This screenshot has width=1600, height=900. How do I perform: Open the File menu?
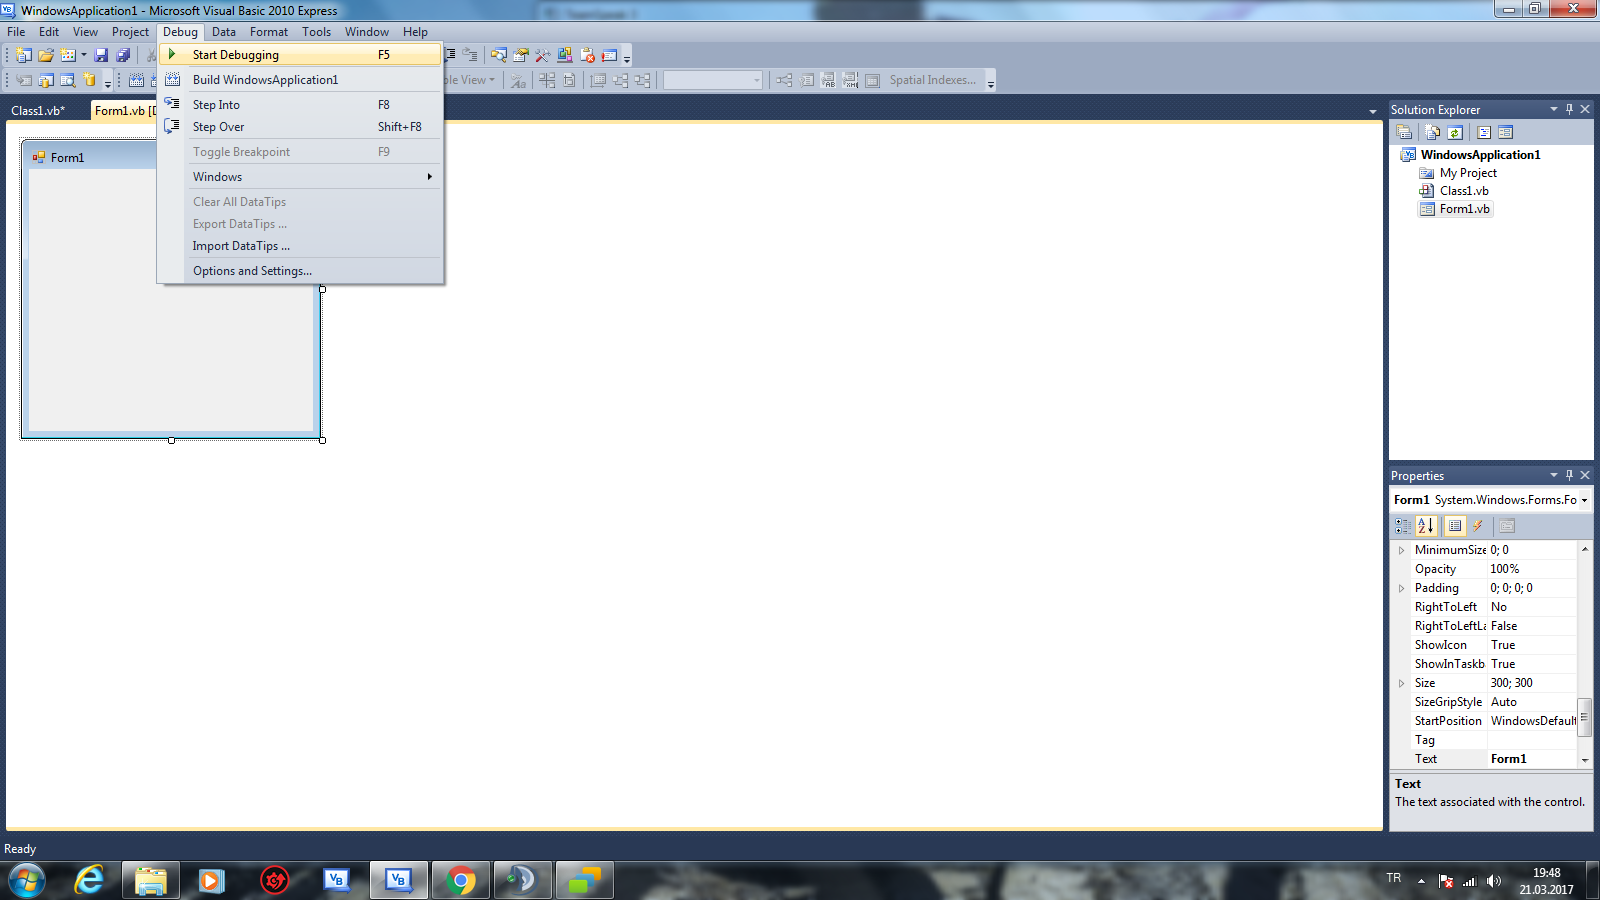[16, 32]
